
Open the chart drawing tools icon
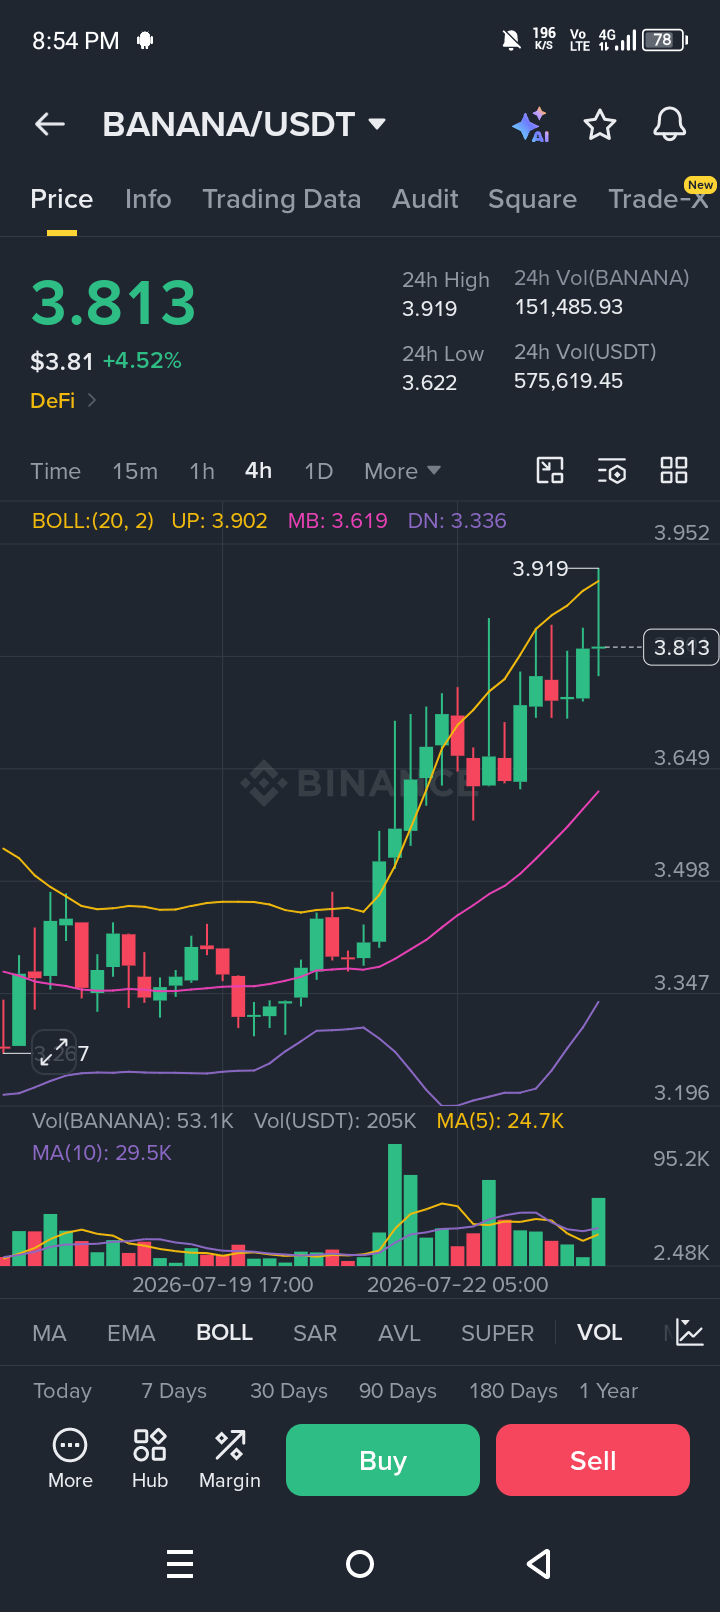point(550,470)
